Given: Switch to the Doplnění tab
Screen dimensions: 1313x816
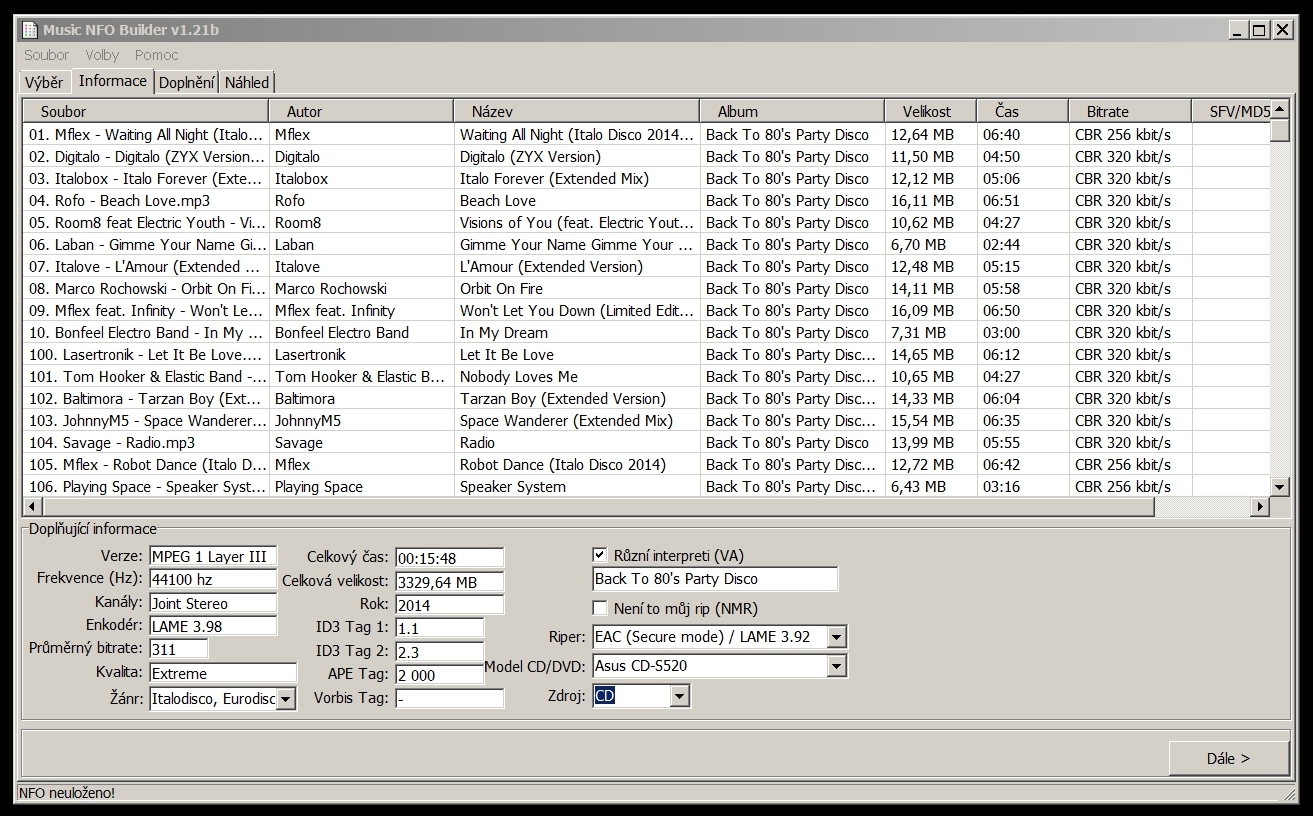Looking at the screenshot, I should pos(186,82).
